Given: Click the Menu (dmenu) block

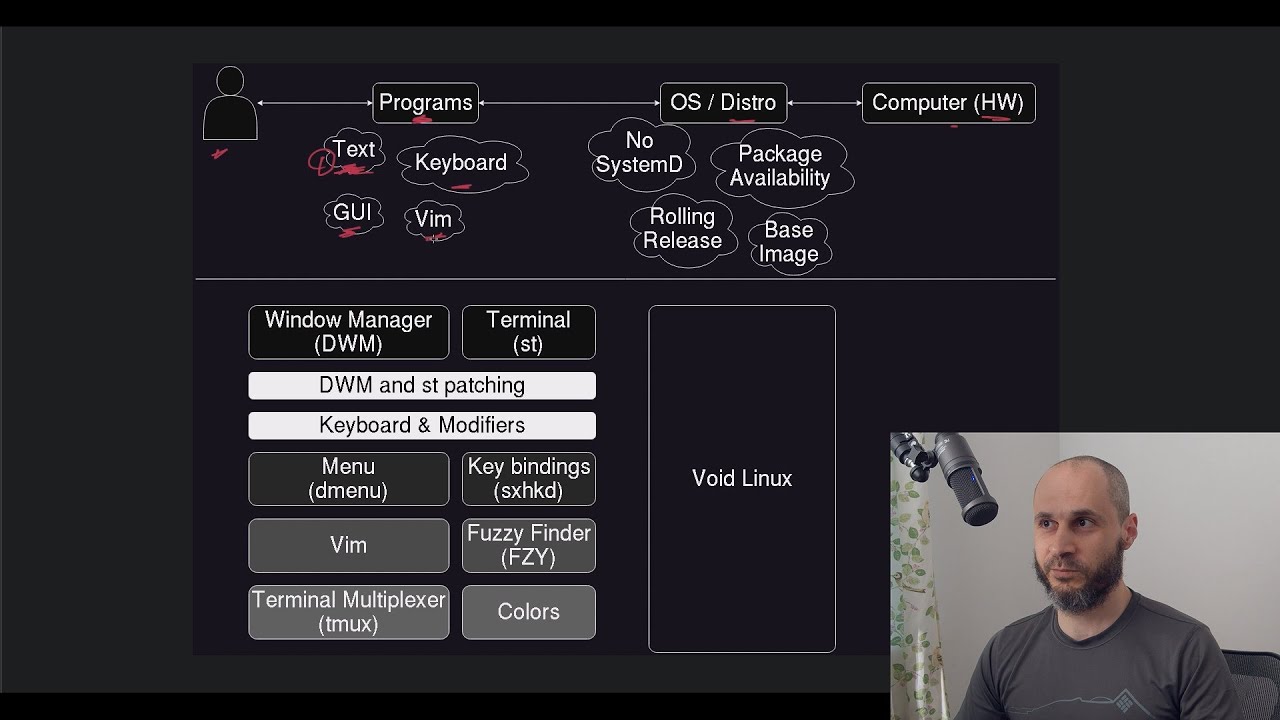Looking at the screenshot, I should tap(349, 479).
